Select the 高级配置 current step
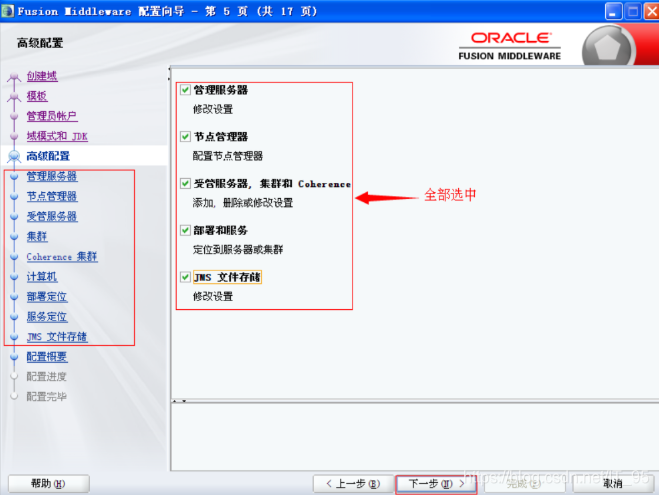This screenshot has width=659, height=496. pos(48,156)
